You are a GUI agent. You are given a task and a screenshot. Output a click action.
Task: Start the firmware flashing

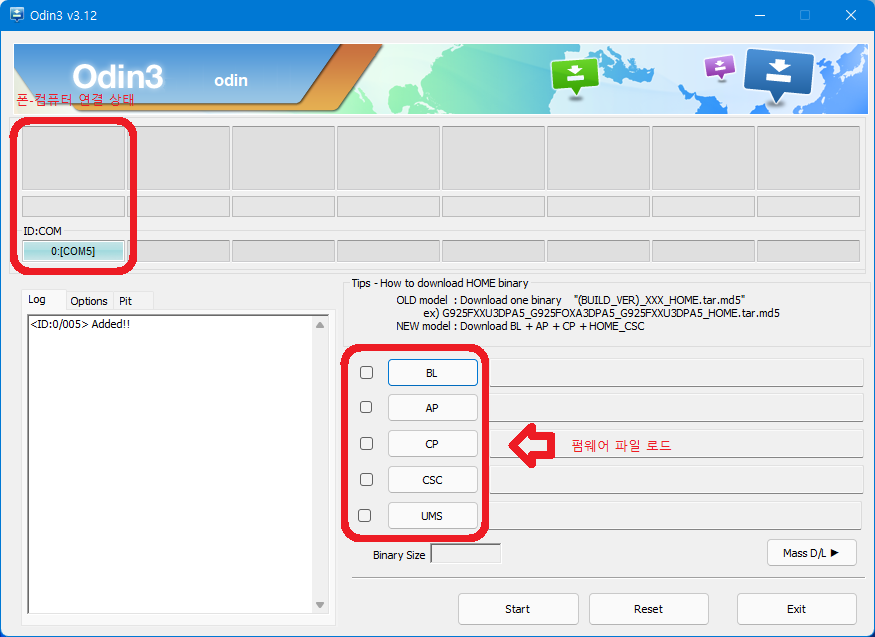tap(518, 609)
